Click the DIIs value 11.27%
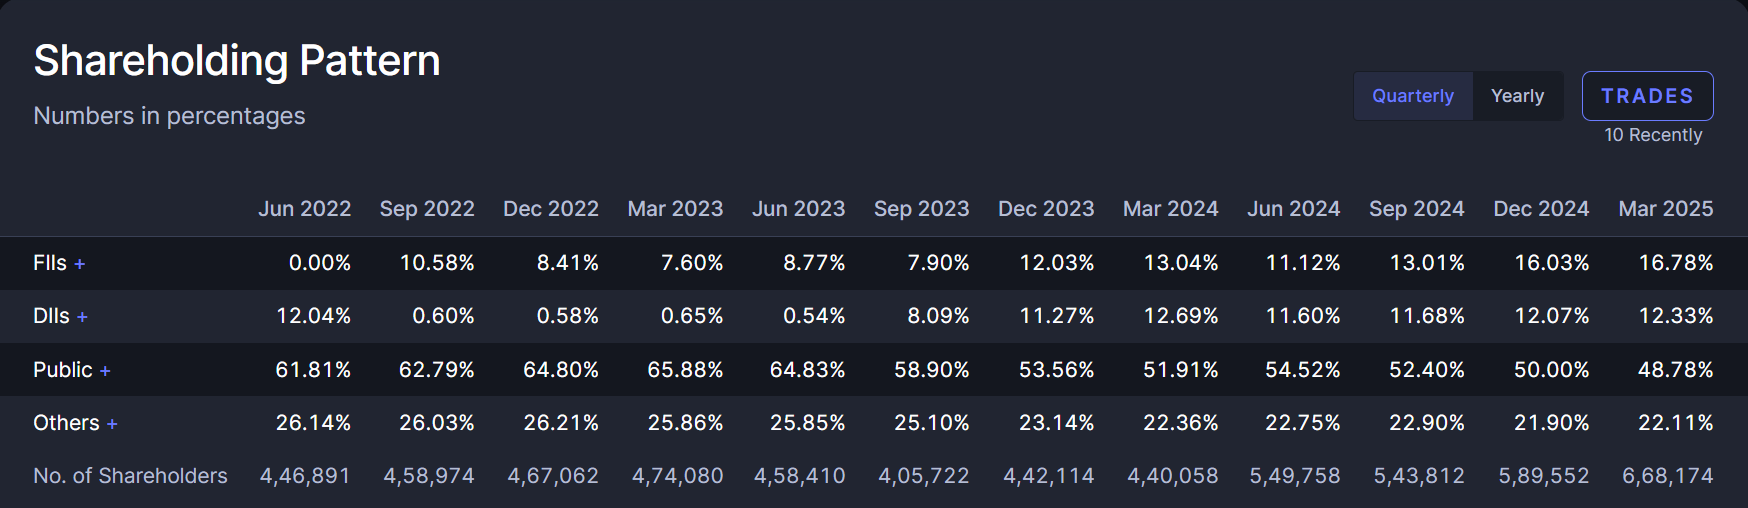This screenshot has height=508, width=1748. (1057, 316)
